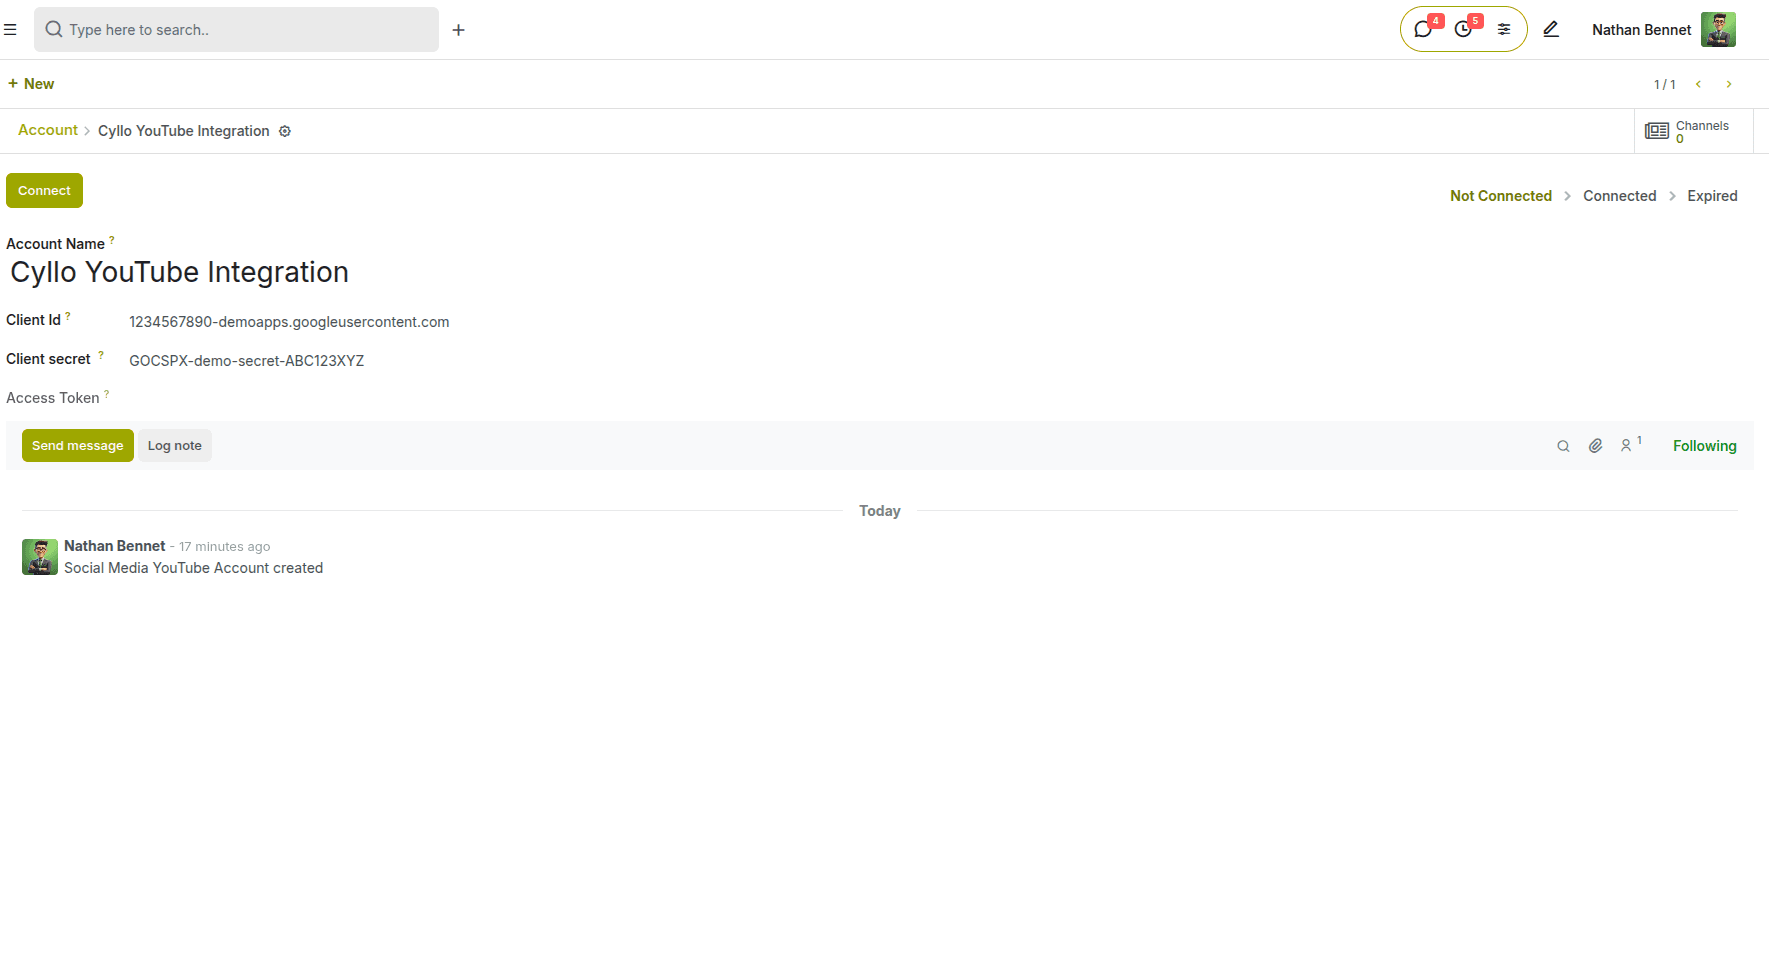1769x964 pixels.
Task: Set status to Expired in the status bar
Action: [1712, 195]
